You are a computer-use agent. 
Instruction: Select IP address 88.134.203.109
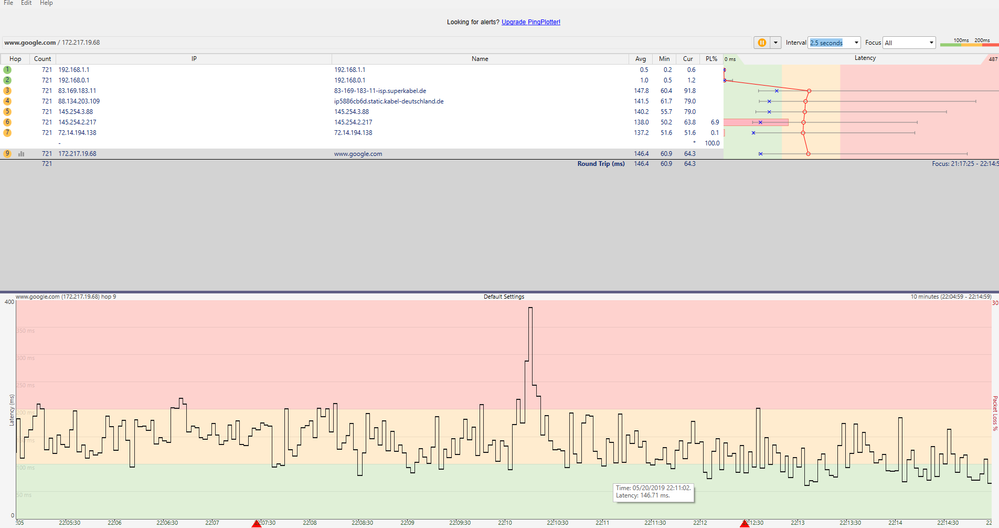tap(79, 101)
